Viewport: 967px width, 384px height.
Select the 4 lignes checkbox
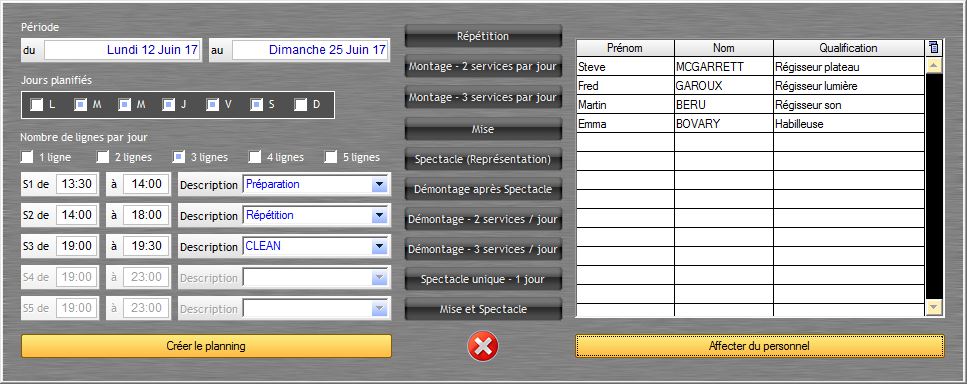(x=255, y=157)
